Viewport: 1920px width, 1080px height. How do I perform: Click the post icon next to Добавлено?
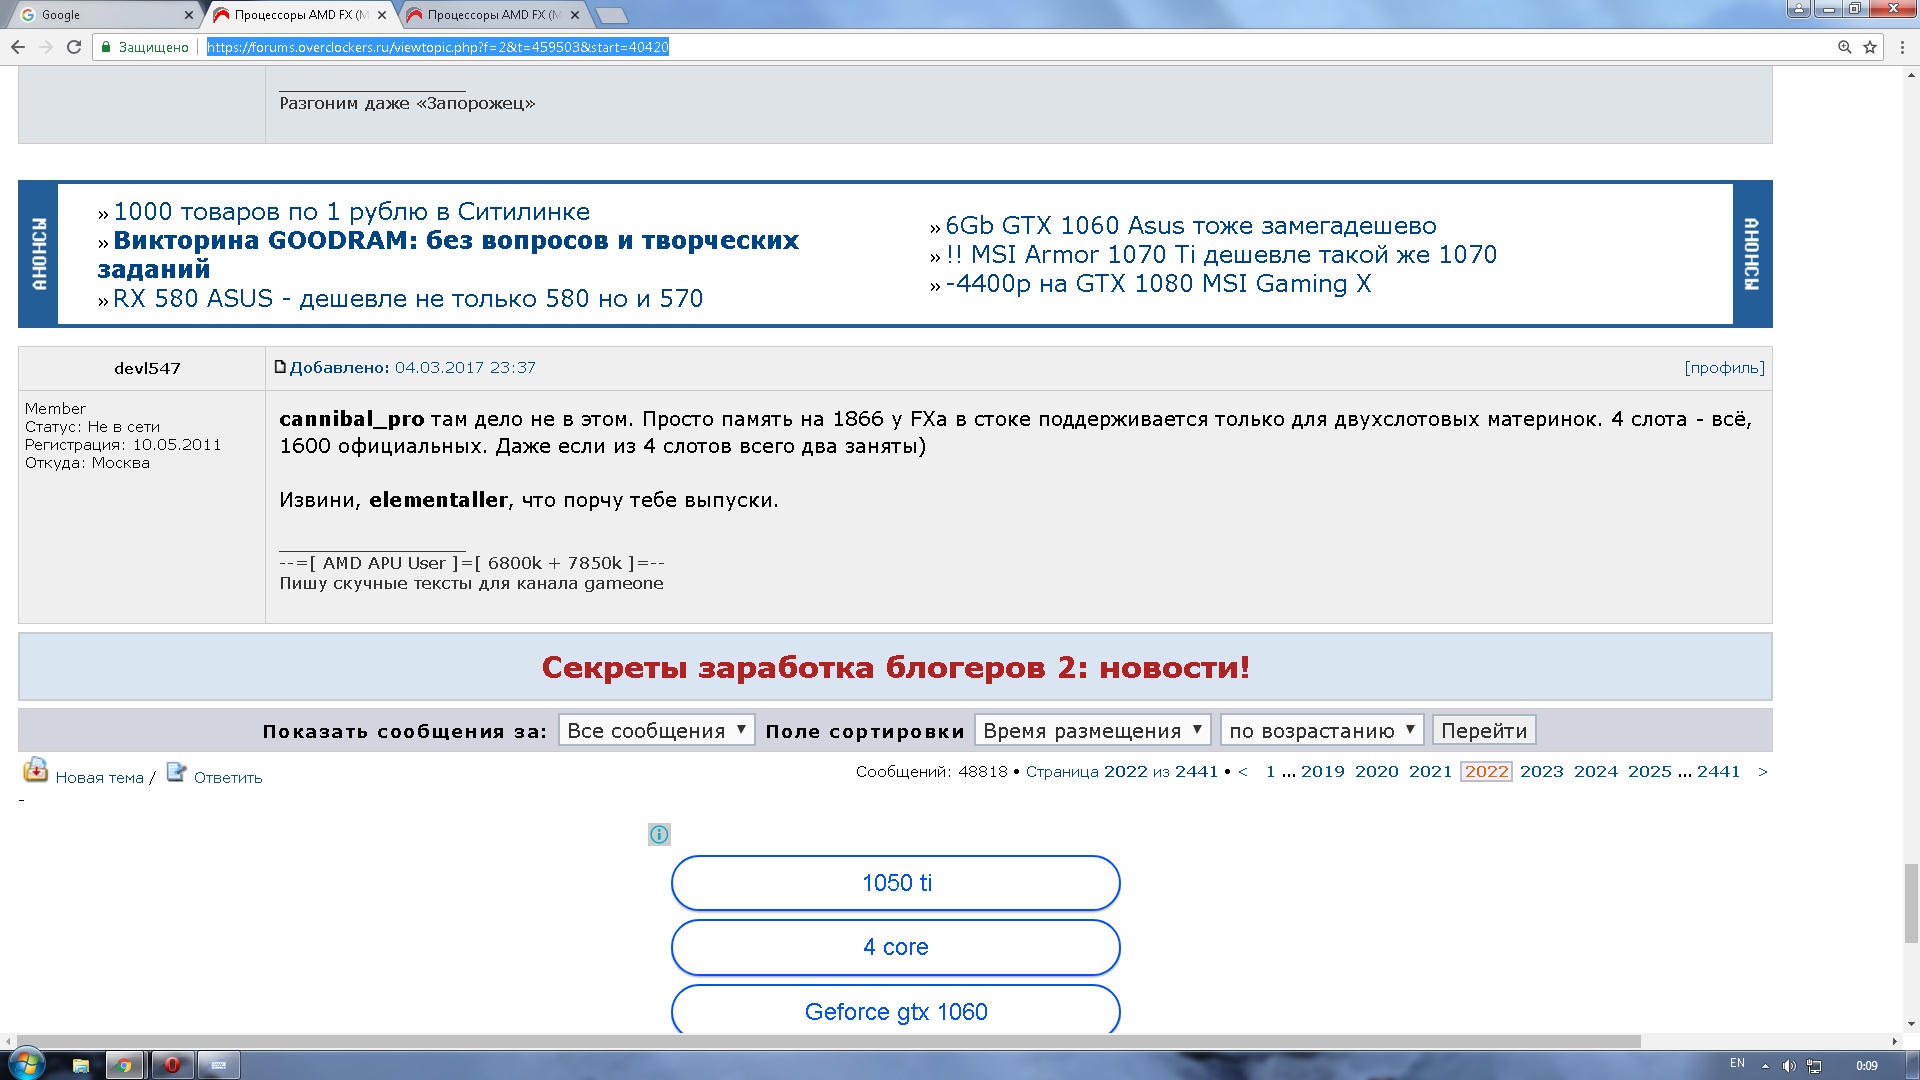(281, 367)
